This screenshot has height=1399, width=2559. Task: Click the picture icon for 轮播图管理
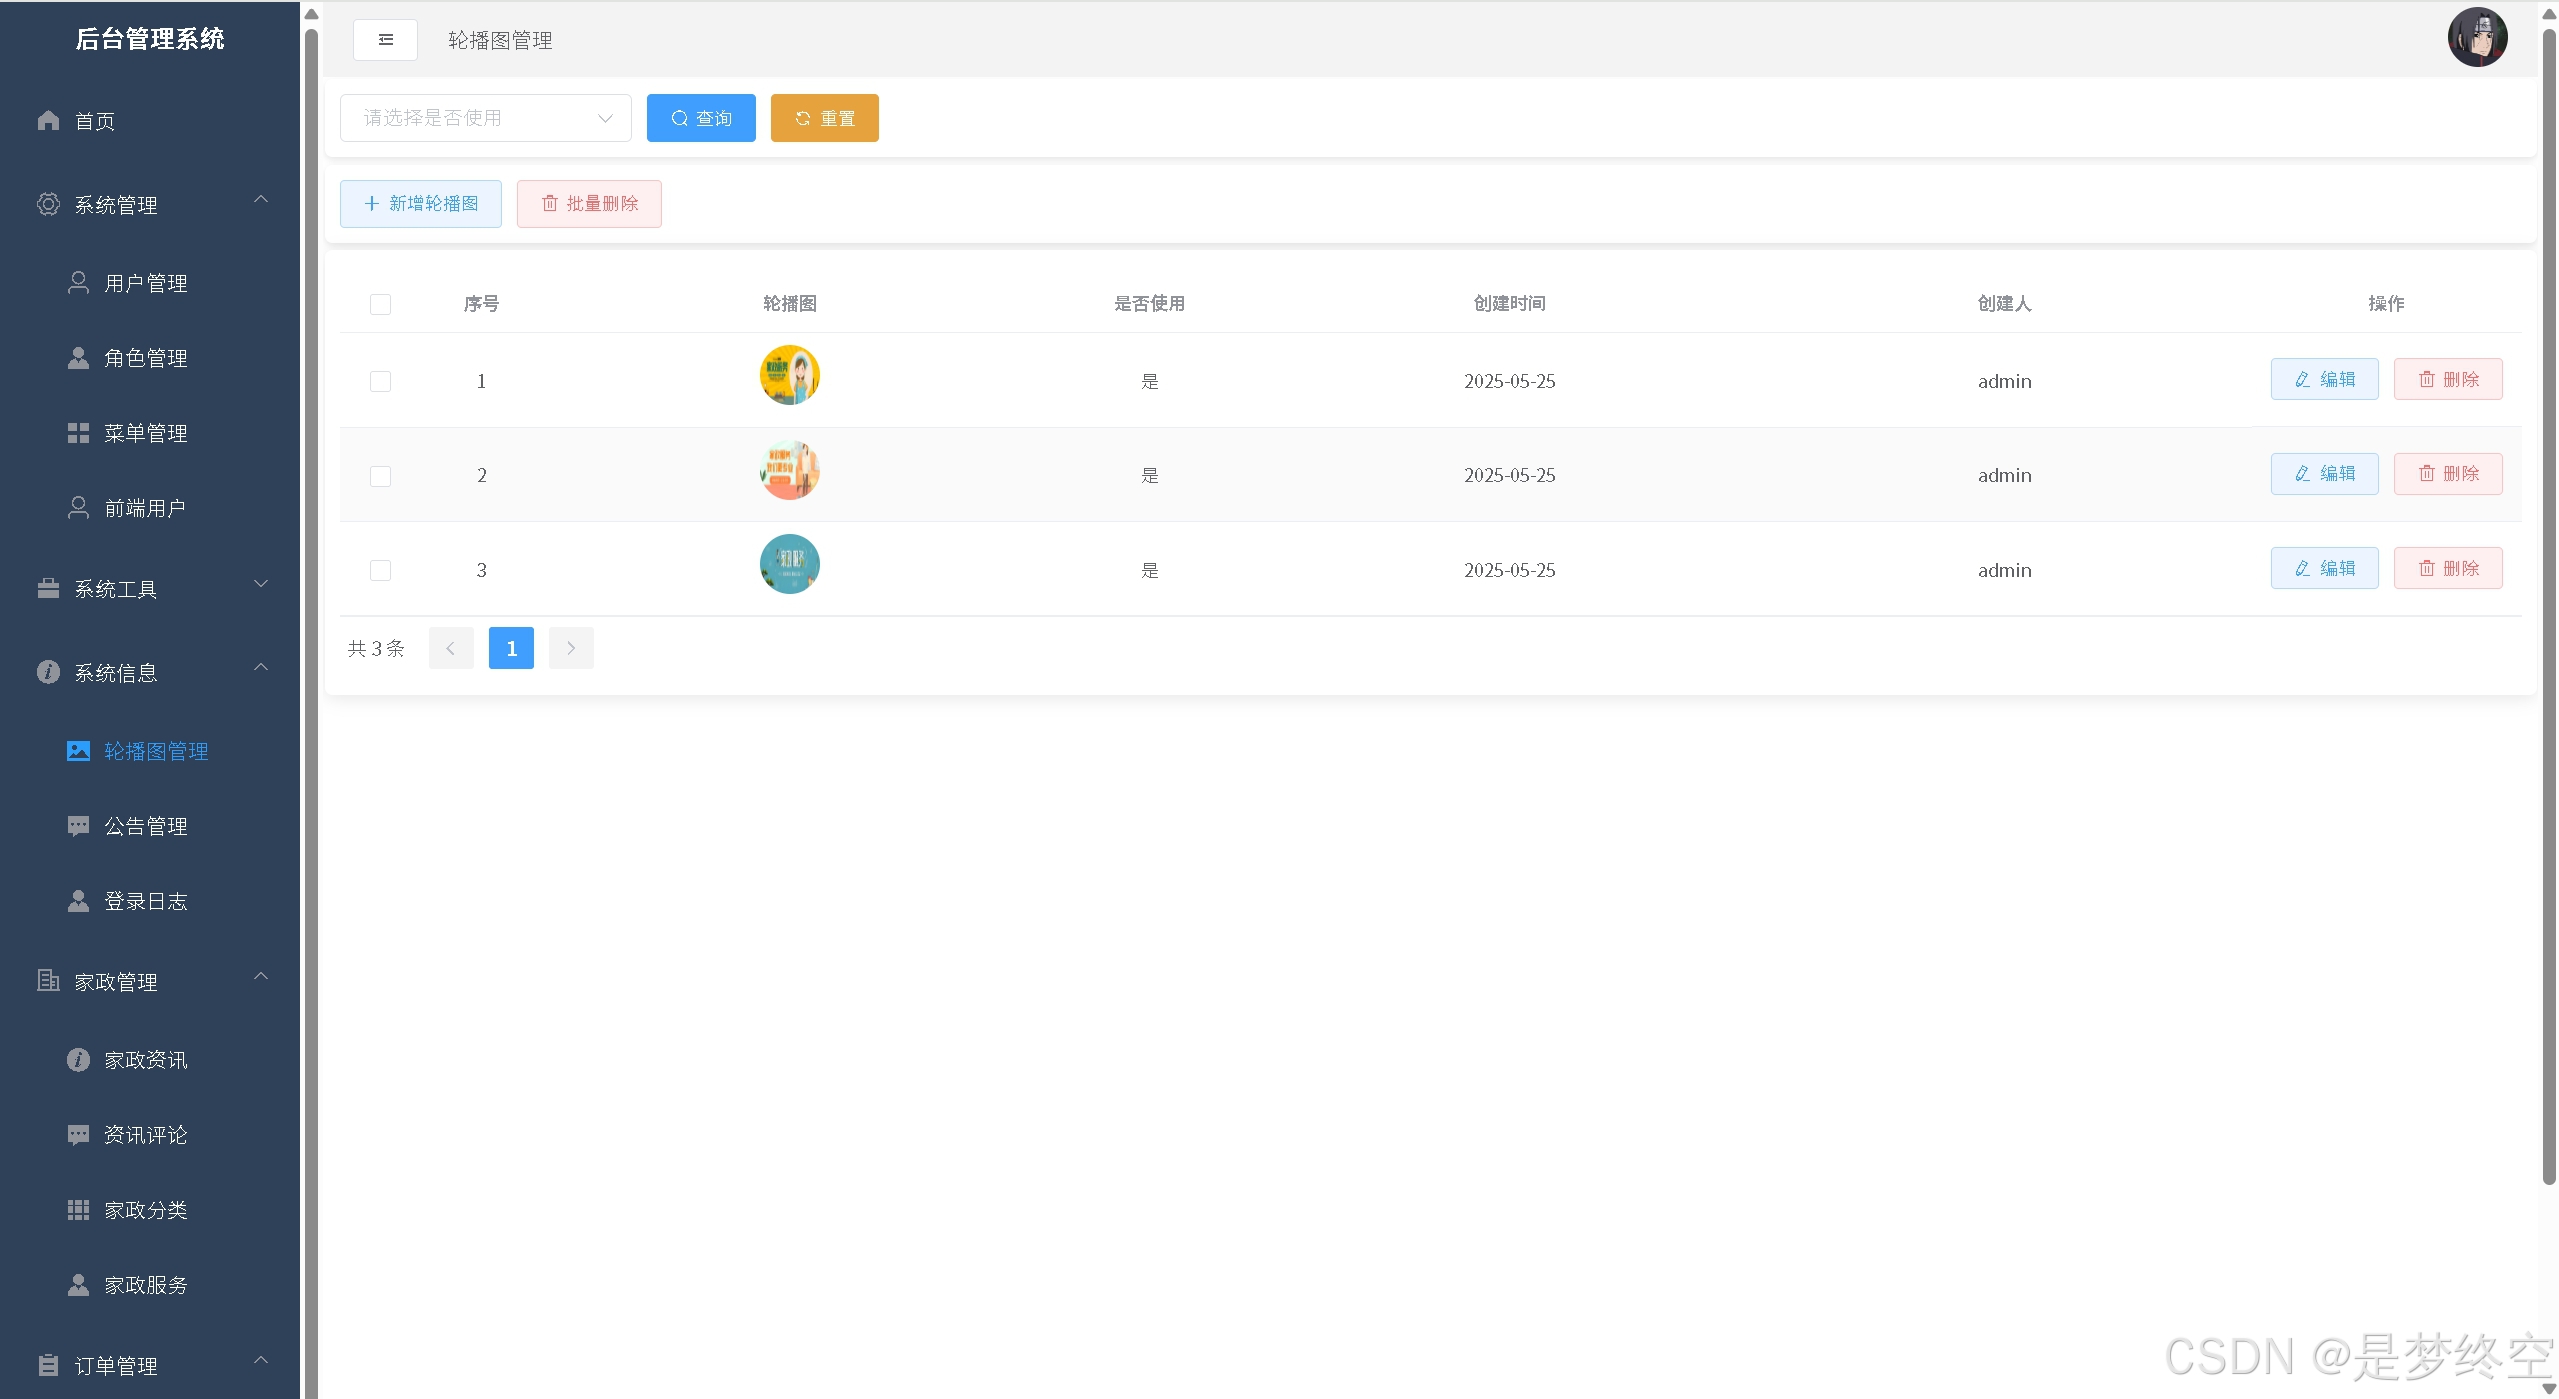click(78, 751)
